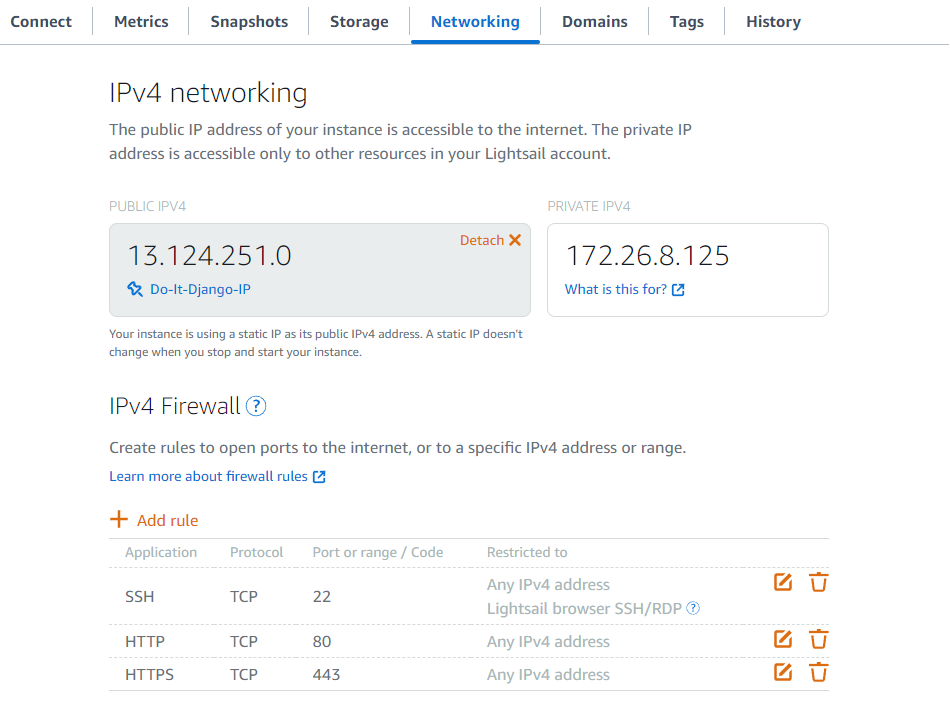Viewport: 950px width, 708px height.
Task: Detach the static IP address
Action: (x=490, y=240)
